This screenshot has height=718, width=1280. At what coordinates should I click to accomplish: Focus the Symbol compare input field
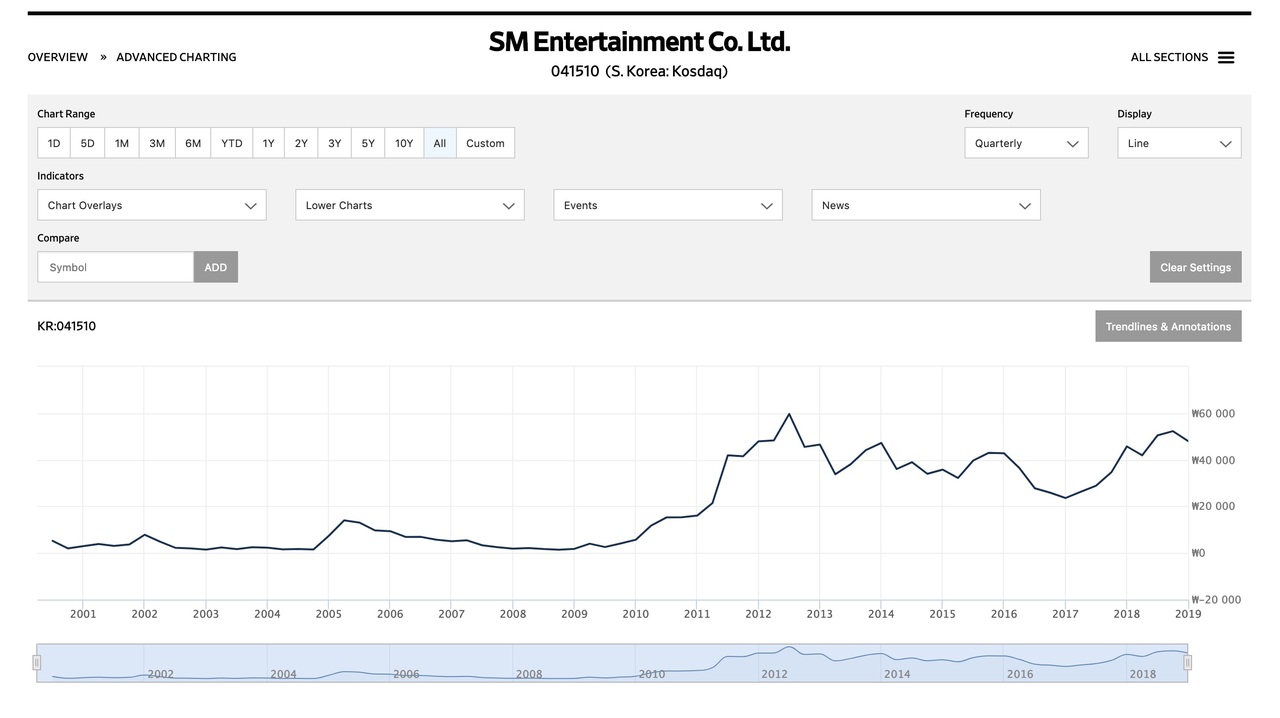pos(116,267)
